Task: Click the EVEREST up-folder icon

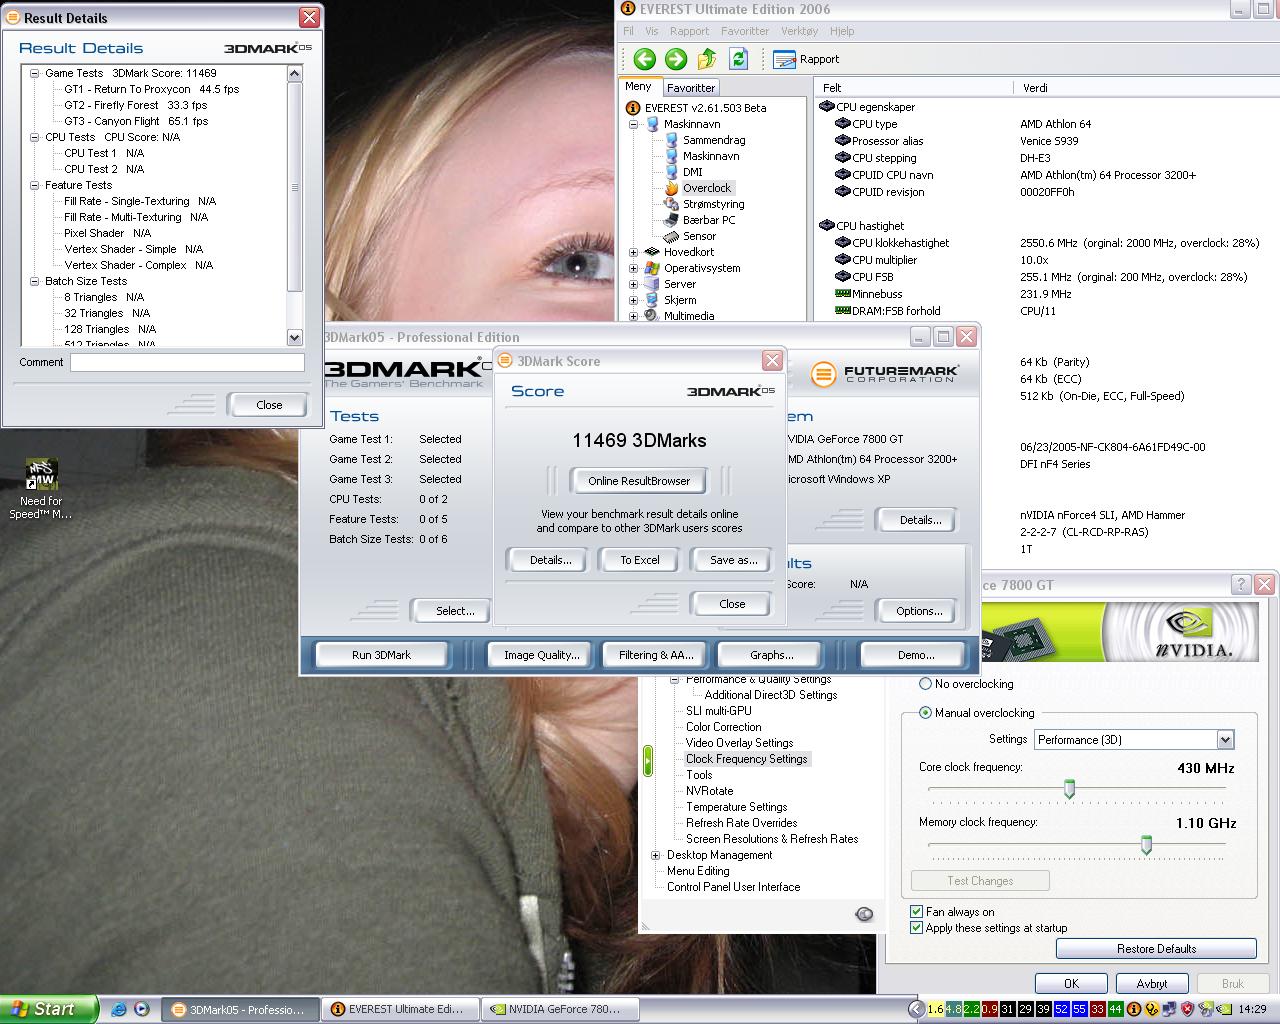Action: coord(707,59)
